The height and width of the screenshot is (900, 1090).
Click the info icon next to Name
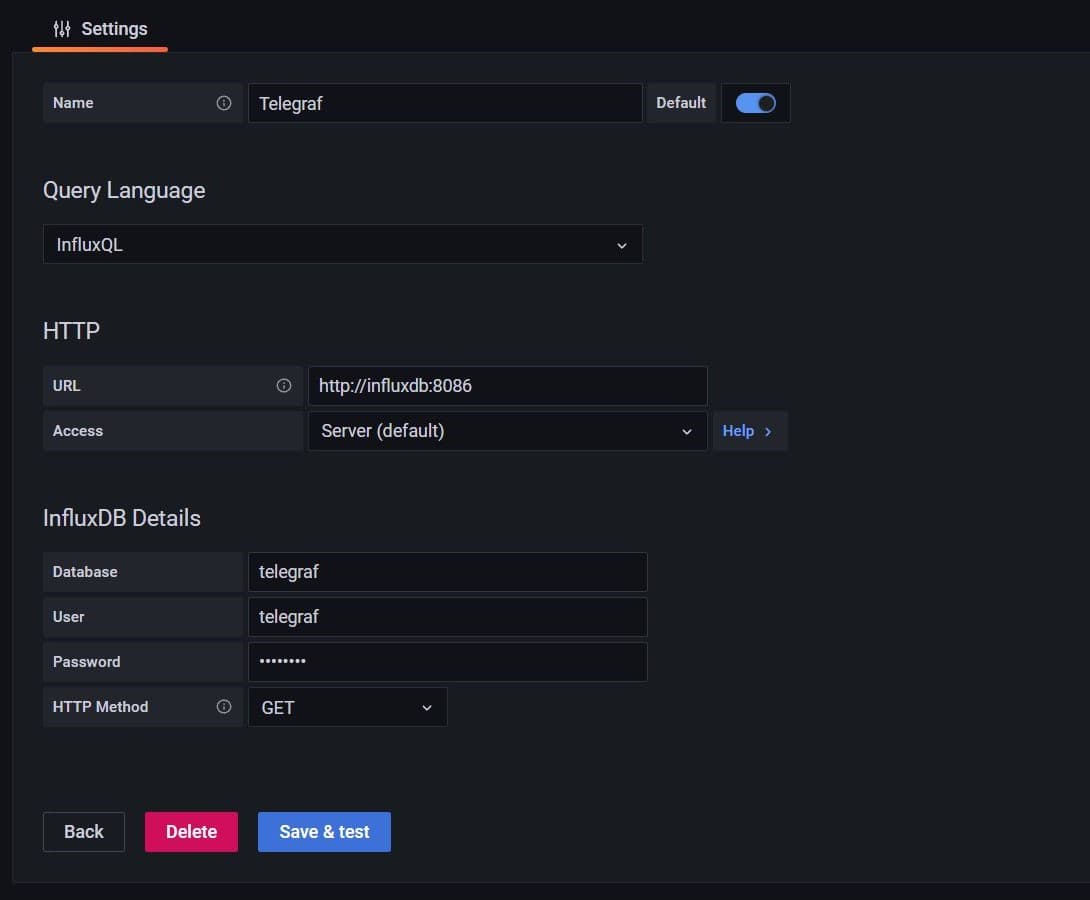click(x=224, y=103)
